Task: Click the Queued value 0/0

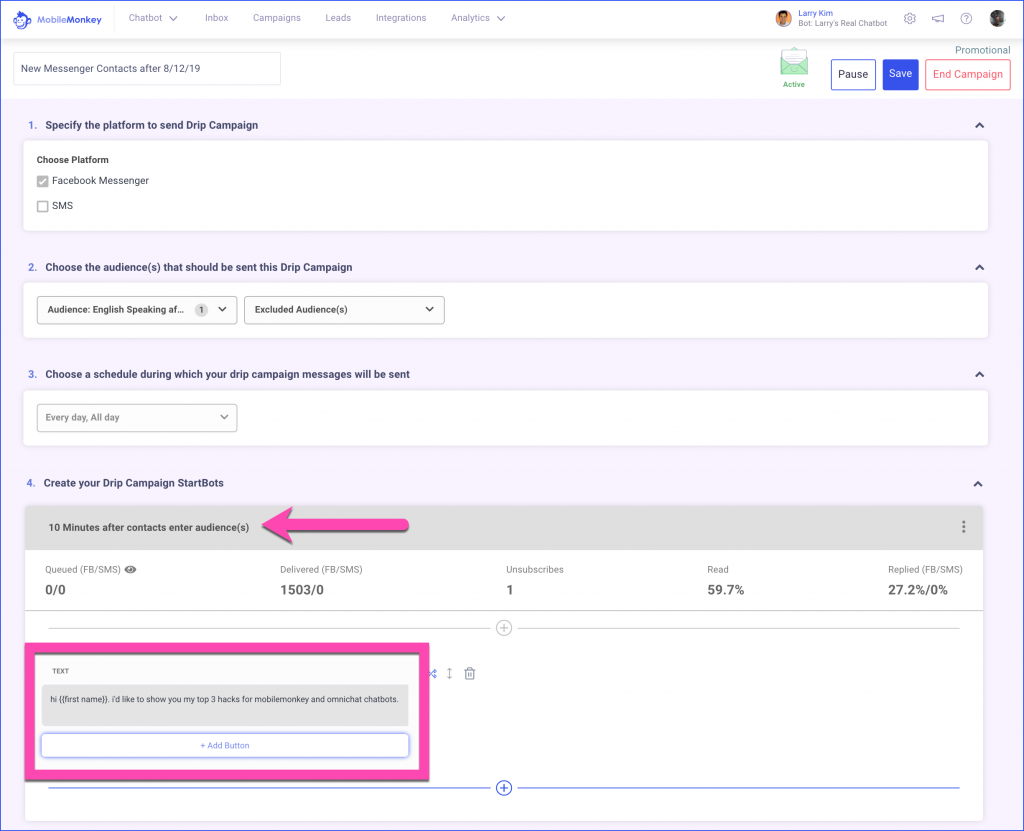Action: coord(56,590)
